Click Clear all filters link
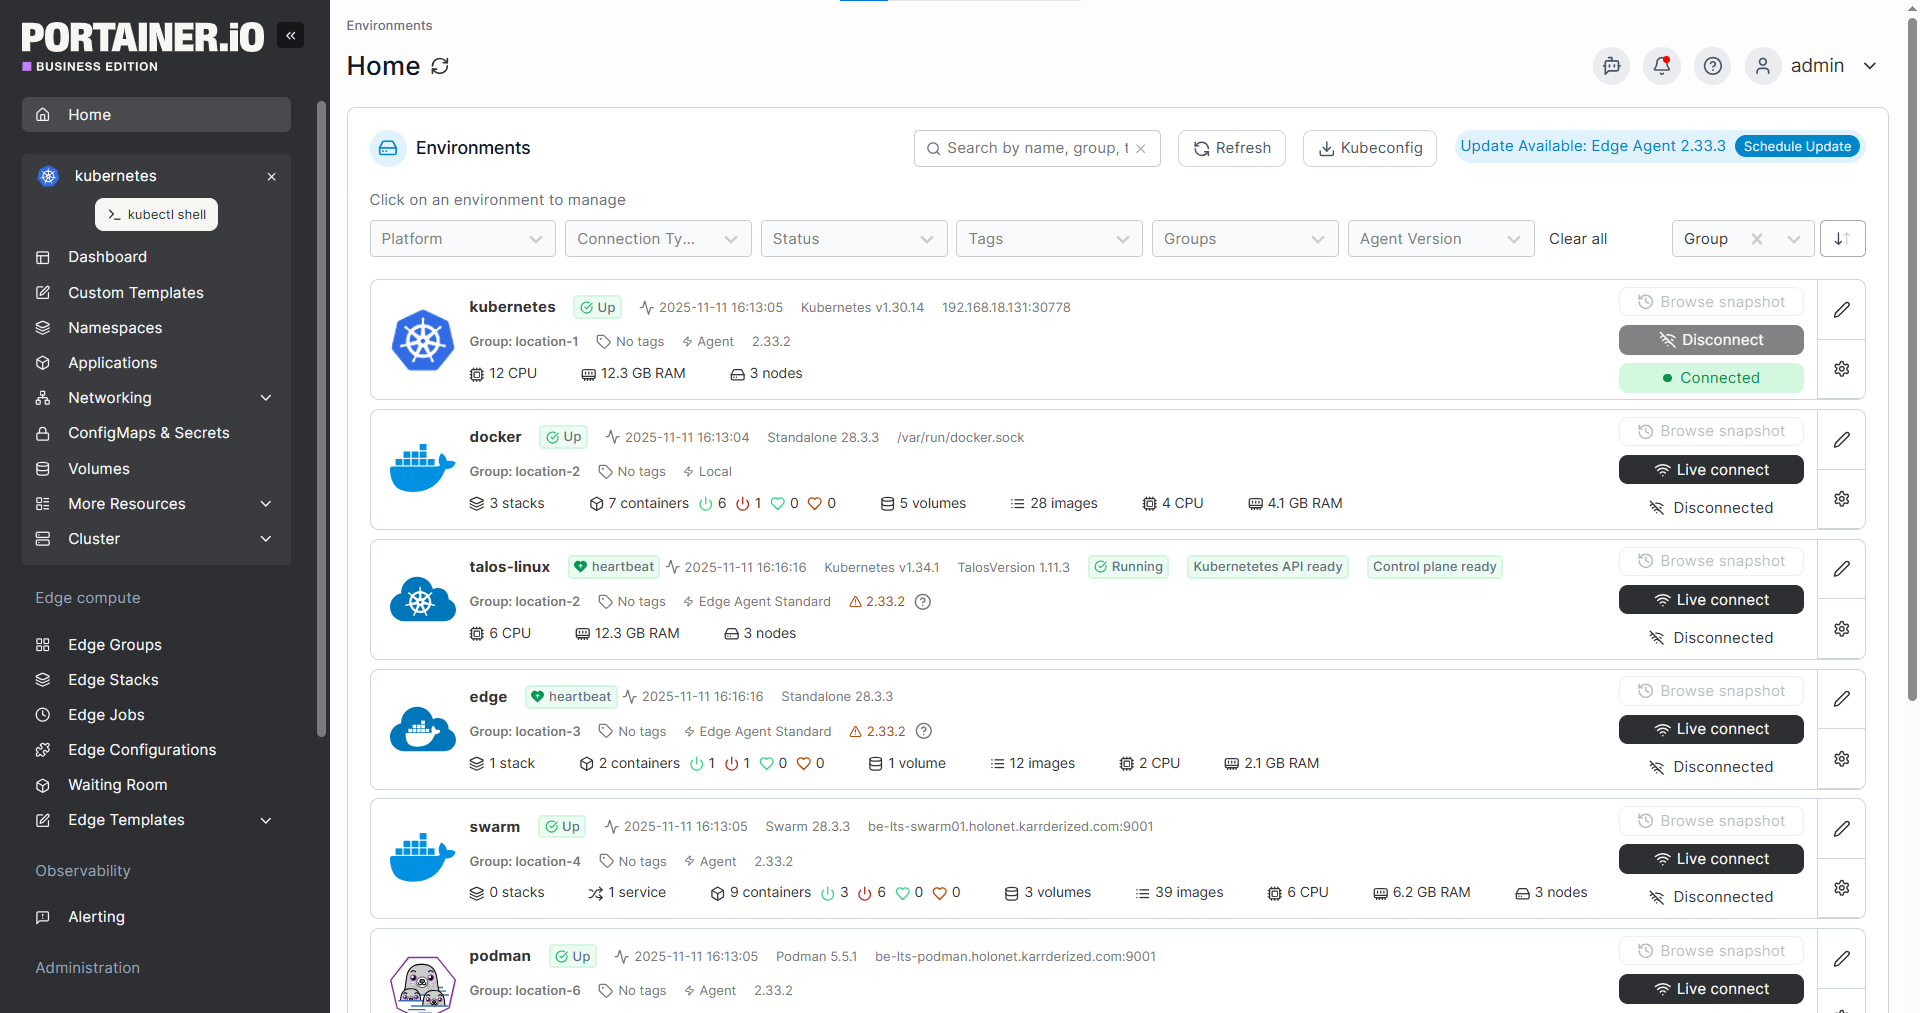This screenshot has height=1013, width=1920. [x=1578, y=239]
